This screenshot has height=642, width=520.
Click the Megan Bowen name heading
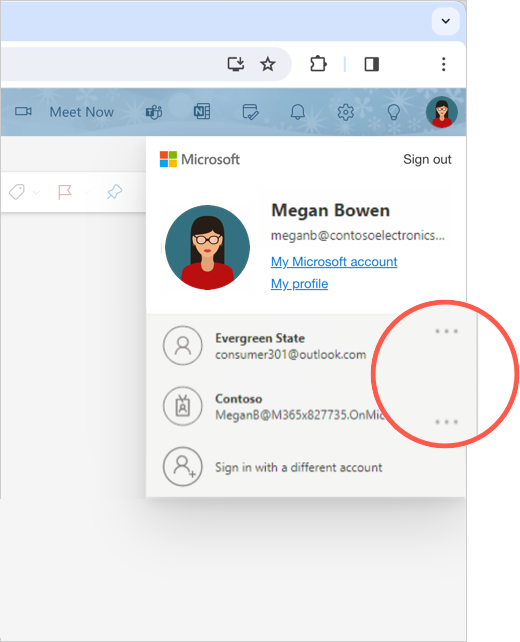click(x=330, y=210)
